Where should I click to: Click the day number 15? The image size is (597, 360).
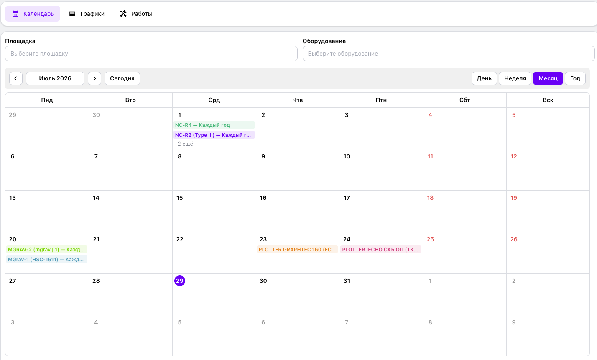(180, 198)
